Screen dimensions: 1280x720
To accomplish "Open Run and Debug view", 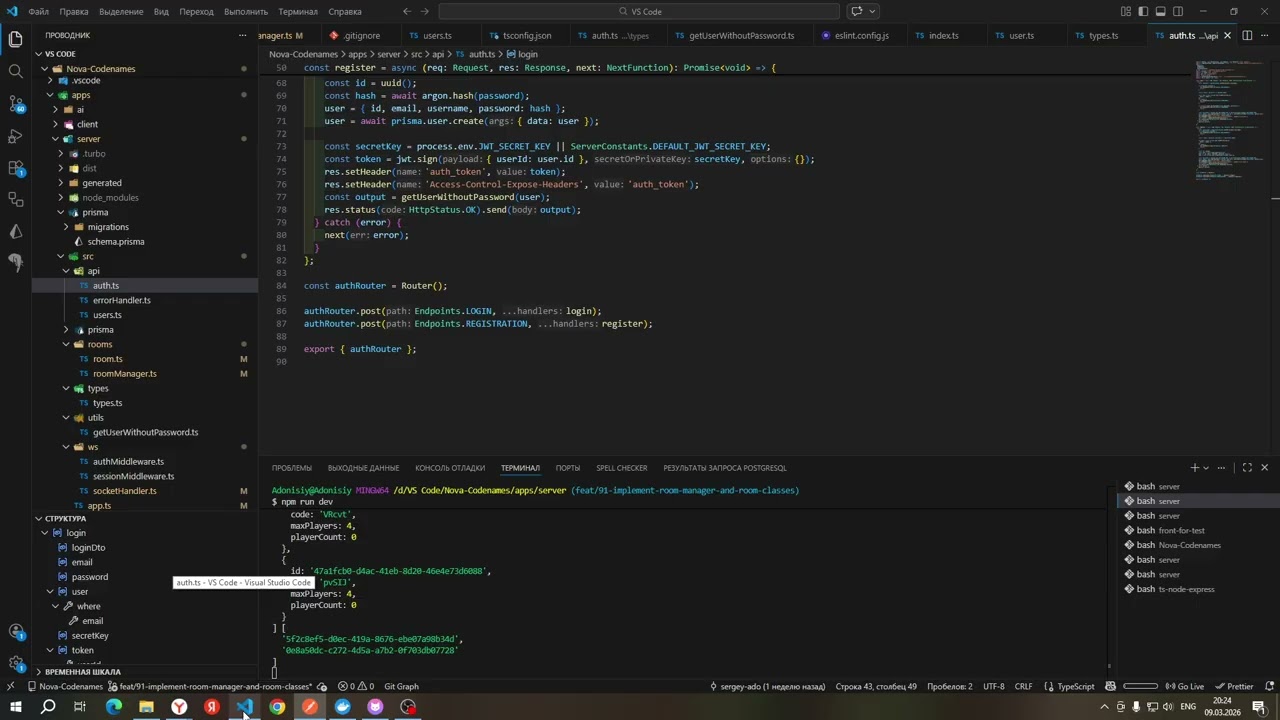I will click(x=15, y=135).
